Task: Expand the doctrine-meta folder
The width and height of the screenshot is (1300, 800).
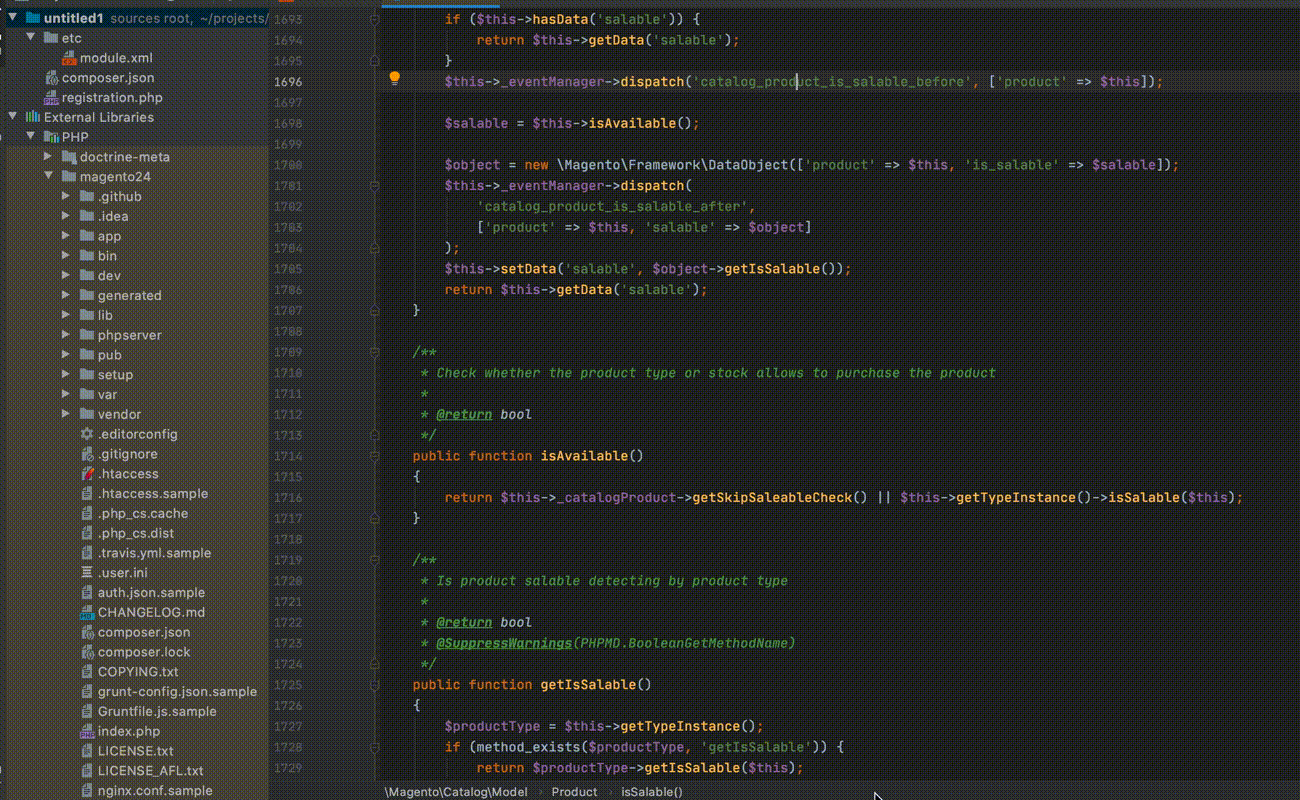Action: point(48,157)
